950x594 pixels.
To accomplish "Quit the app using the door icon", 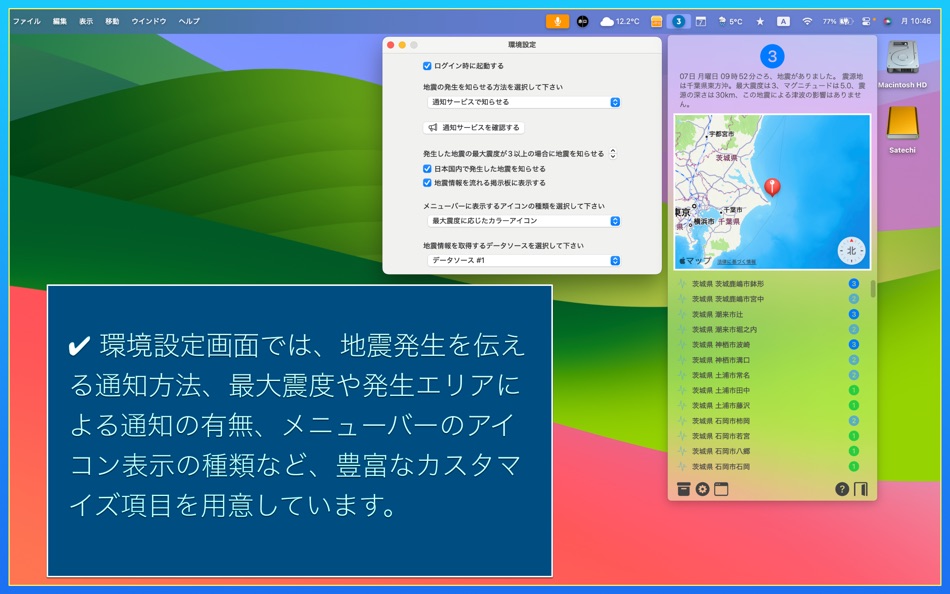I will tap(861, 489).
